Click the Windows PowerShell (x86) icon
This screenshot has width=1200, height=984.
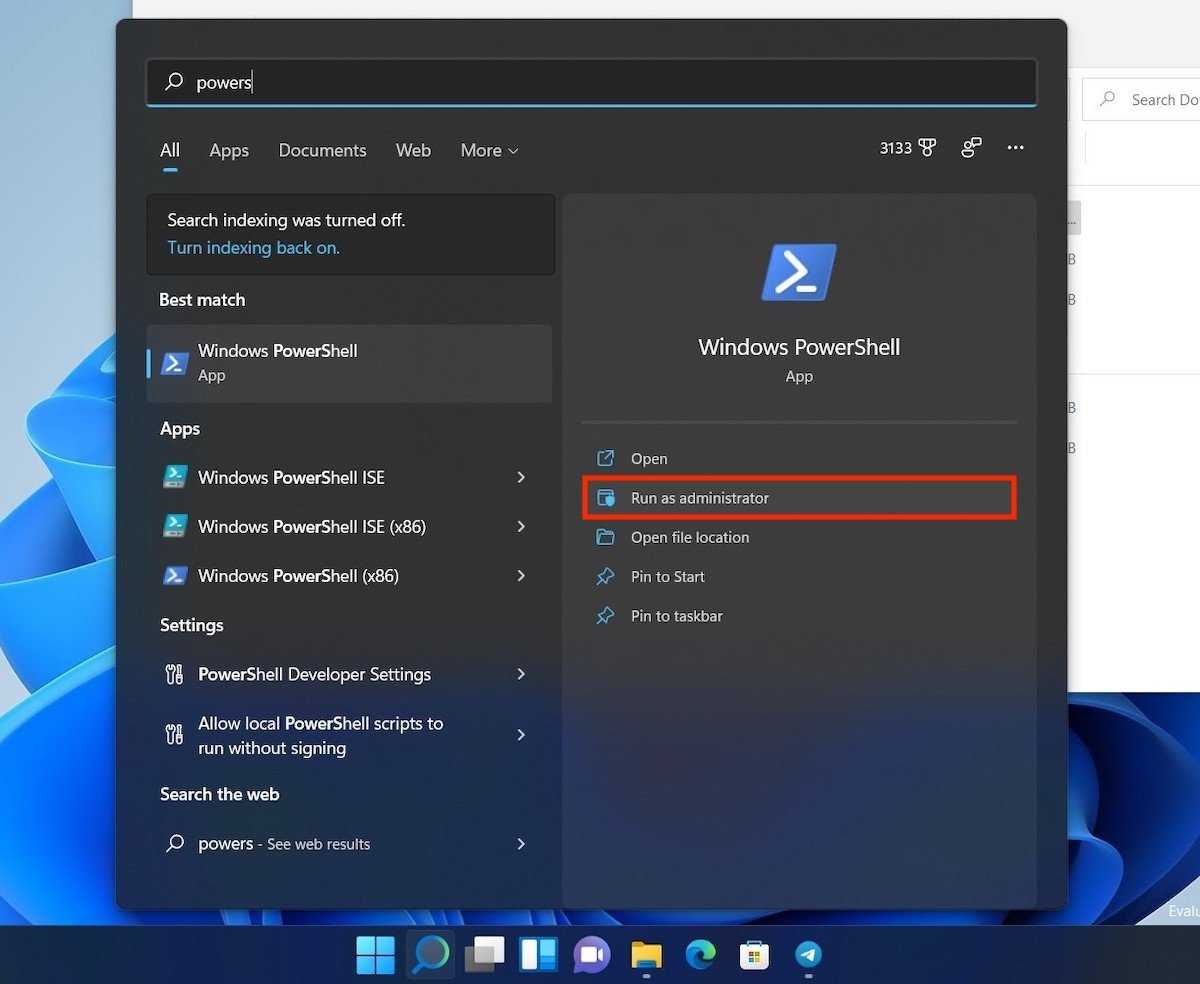coord(175,575)
